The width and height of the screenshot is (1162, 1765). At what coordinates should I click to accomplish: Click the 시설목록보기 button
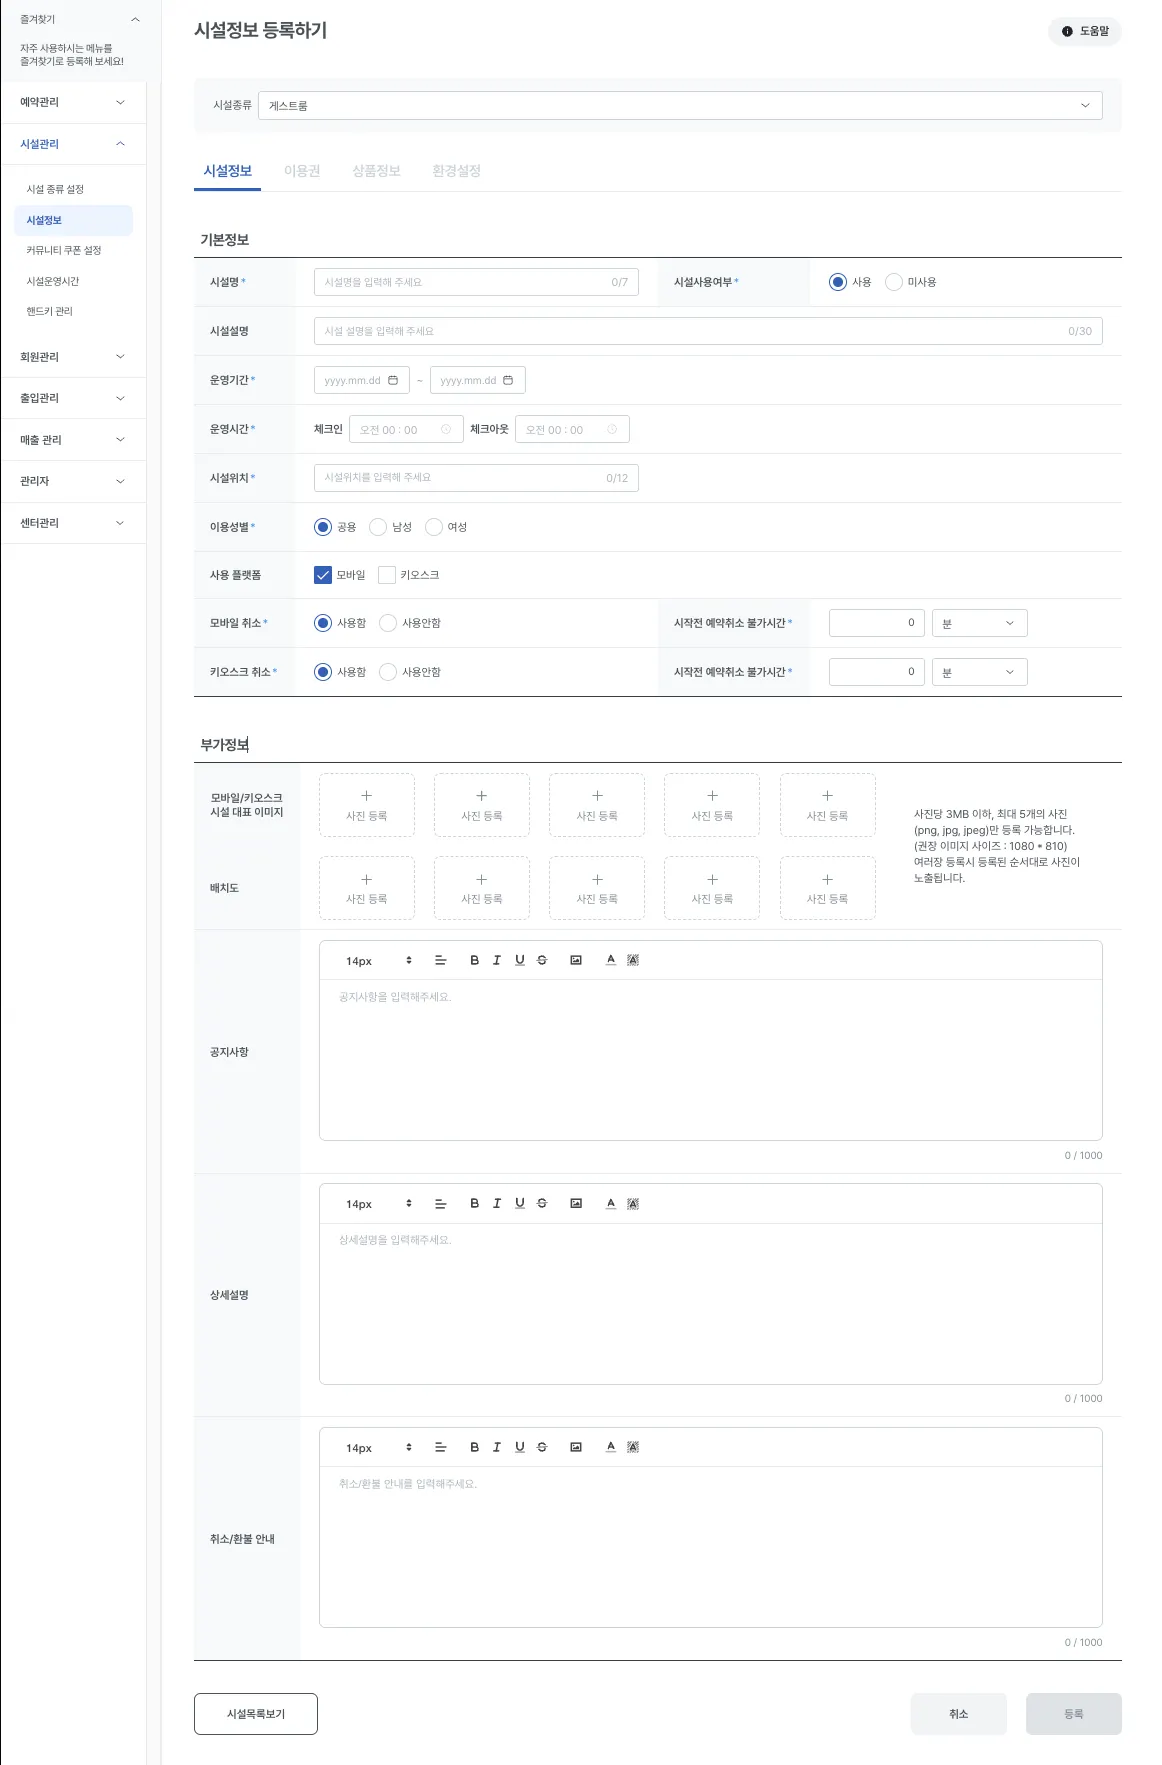pyautogui.click(x=256, y=1714)
